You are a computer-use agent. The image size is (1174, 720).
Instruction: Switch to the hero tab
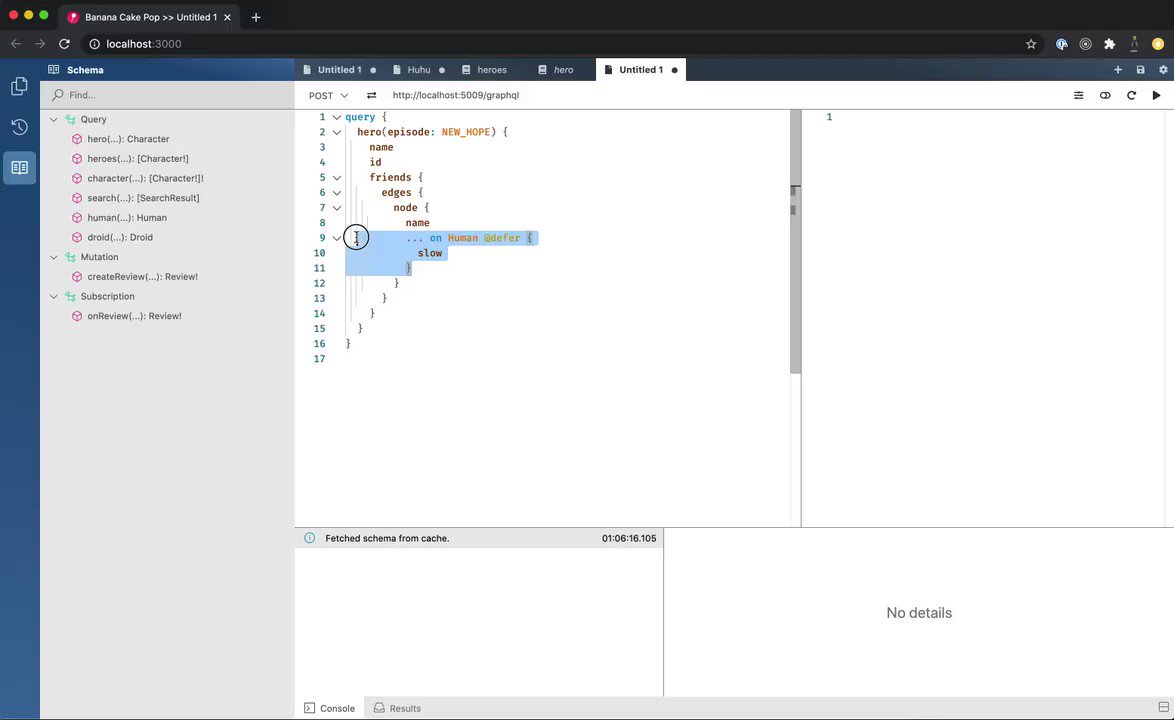(x=563, y=70)
